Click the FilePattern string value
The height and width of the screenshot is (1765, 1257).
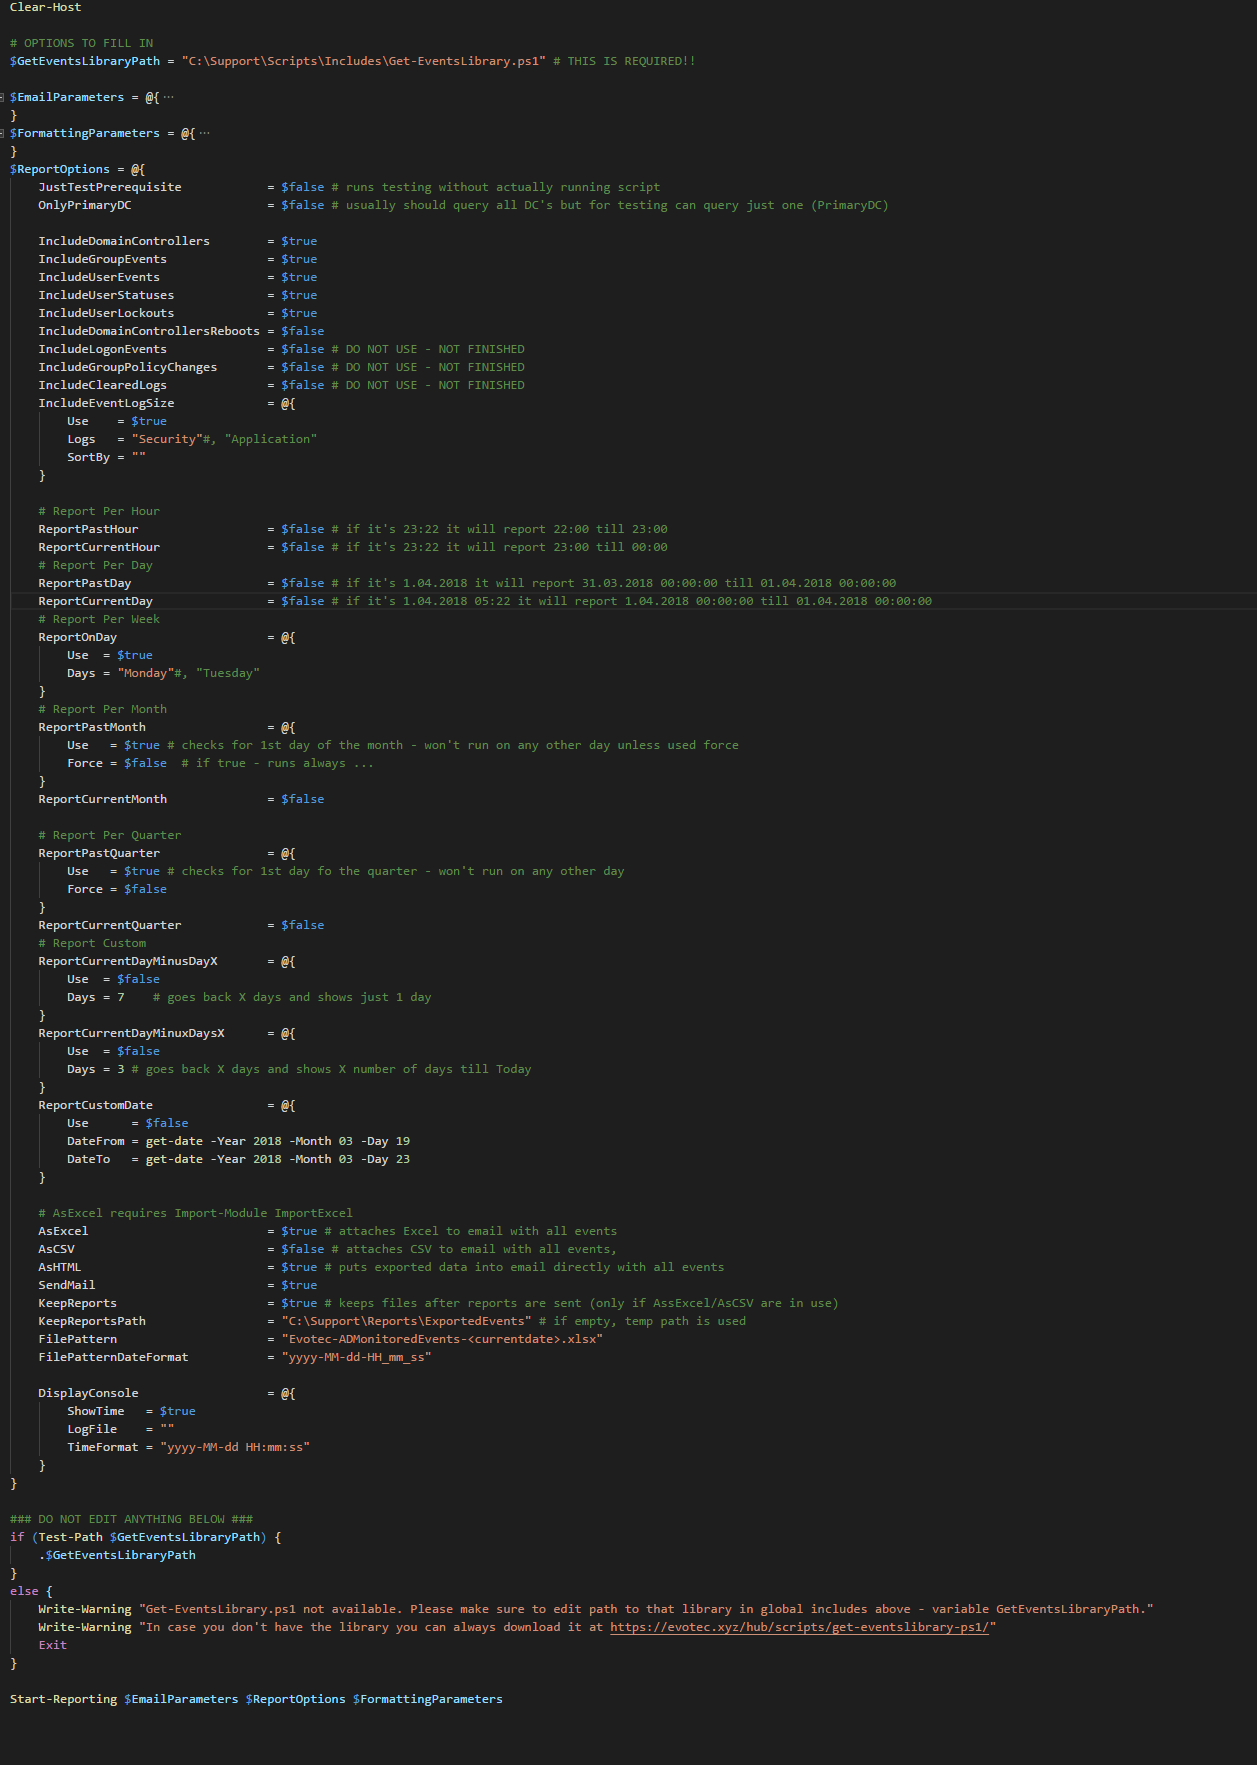[x=441, y=1339]
